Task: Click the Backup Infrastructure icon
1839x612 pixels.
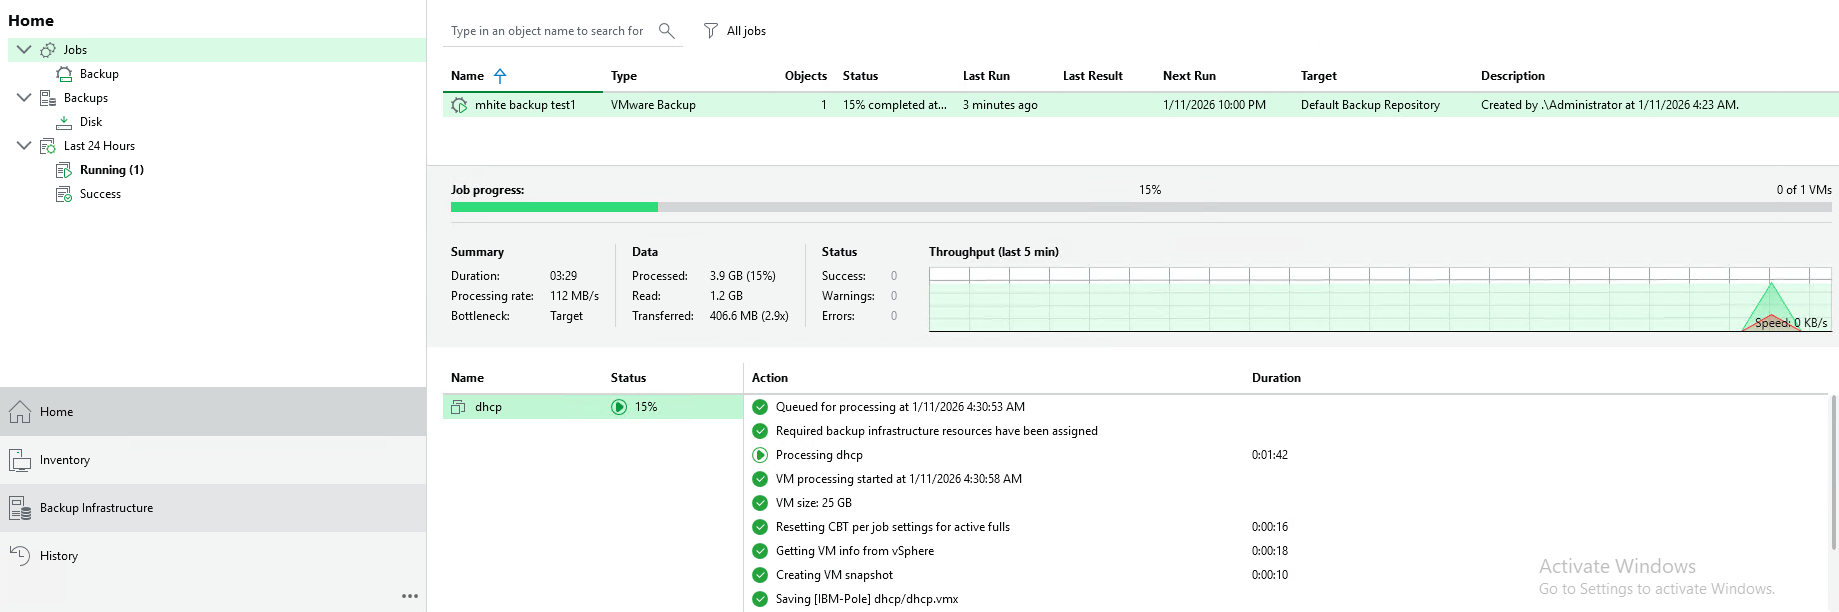Action: (x=20, y=508)
